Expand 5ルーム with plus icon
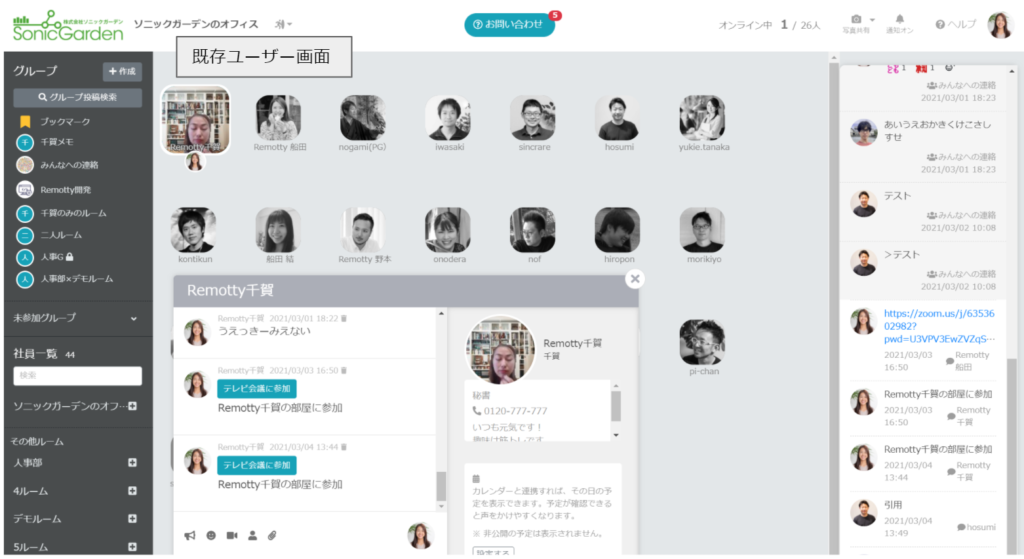Image resolution: width=1024 pixels, height=559 pixels. click(133, 547)
